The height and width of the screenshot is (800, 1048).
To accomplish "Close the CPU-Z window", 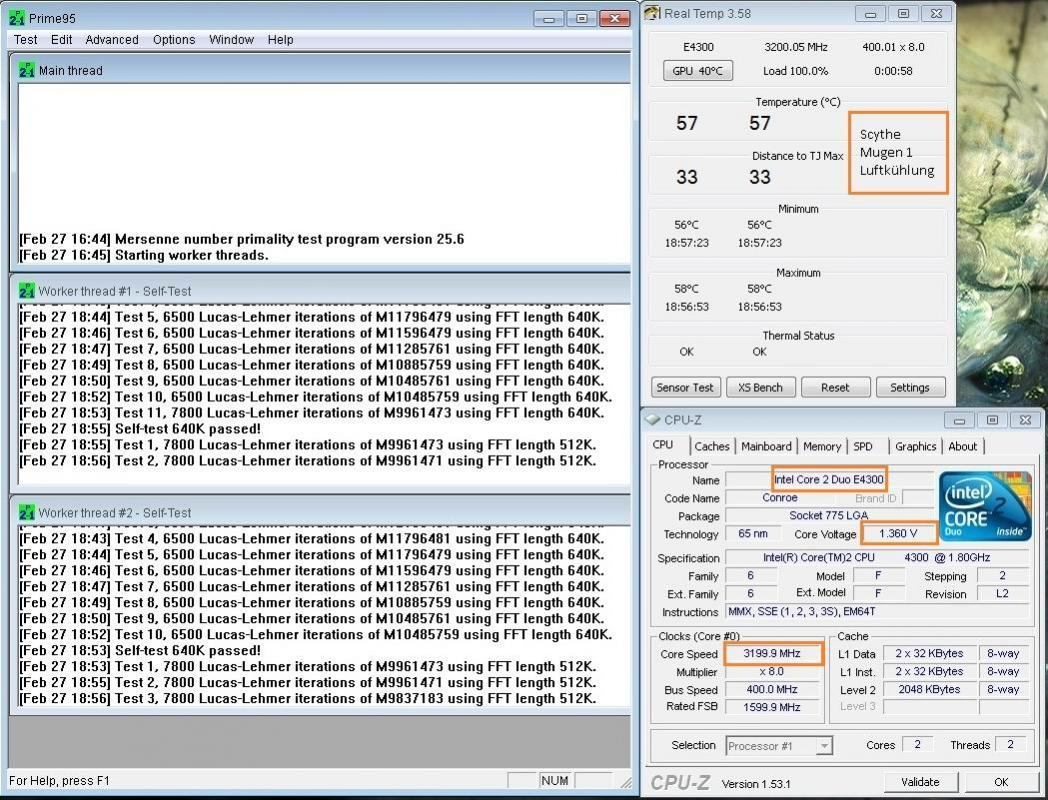I will (1025, 420).
